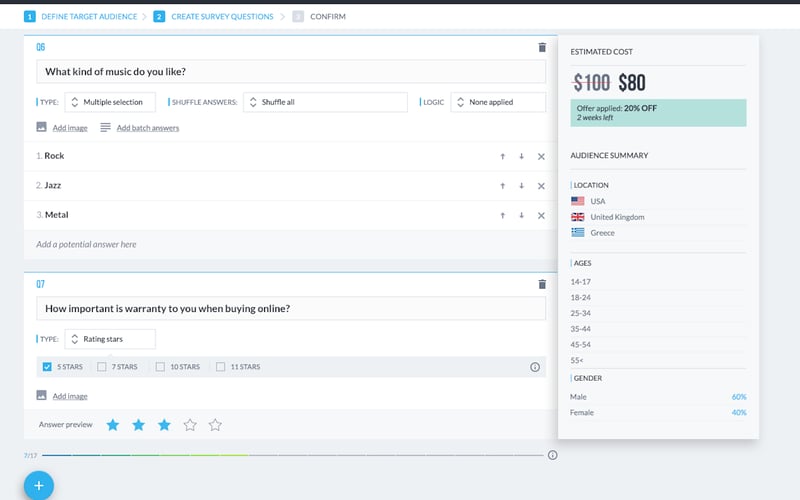Click Add a potential answer field
The width and height of the screenshot is (800, 500).
click(x=291, y=244)
